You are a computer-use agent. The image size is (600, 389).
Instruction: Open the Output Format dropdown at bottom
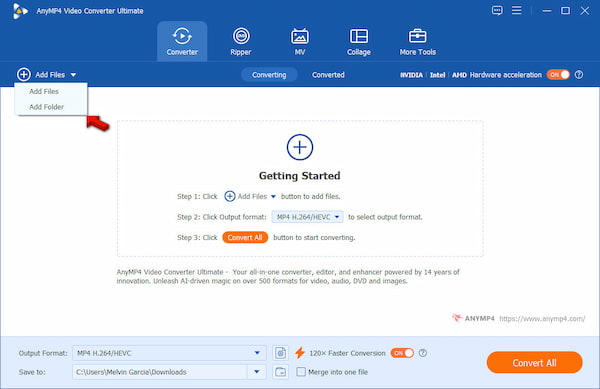click(169, 353)
